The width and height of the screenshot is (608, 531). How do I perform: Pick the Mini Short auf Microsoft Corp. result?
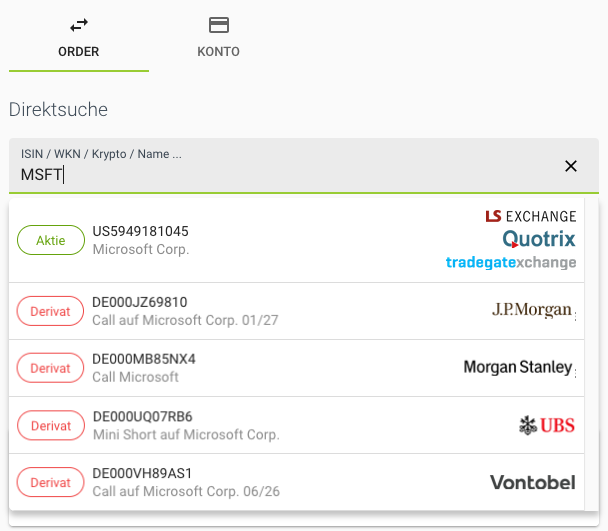(250, 425)
